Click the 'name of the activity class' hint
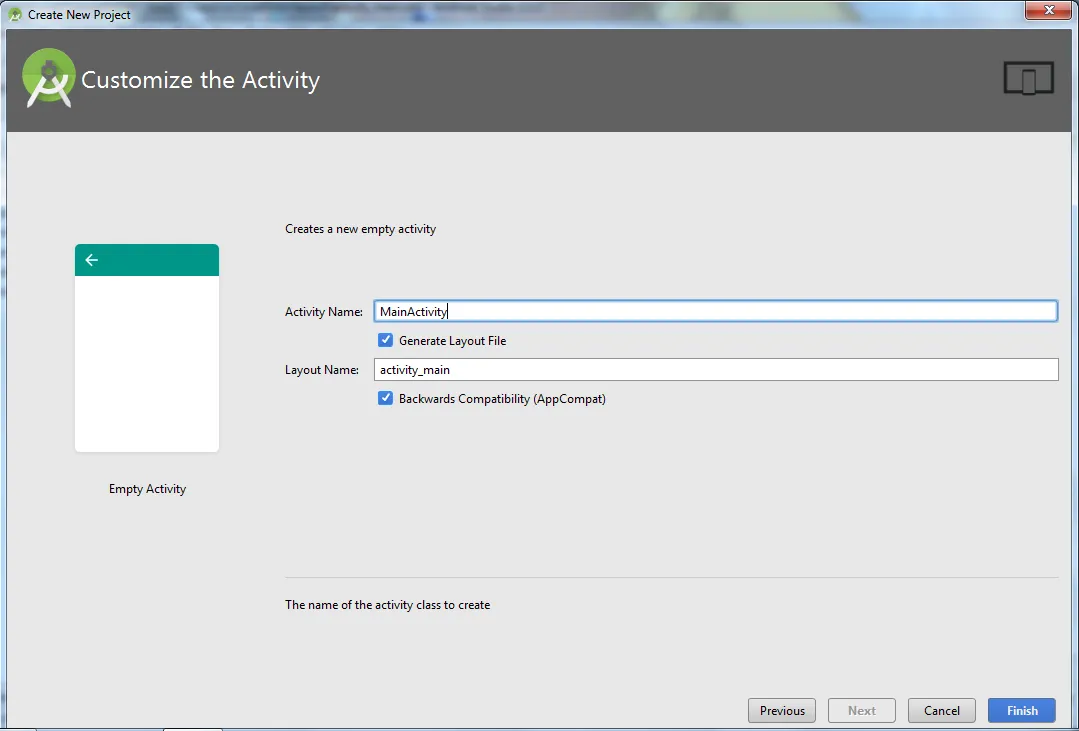 [x=387, y=605]
